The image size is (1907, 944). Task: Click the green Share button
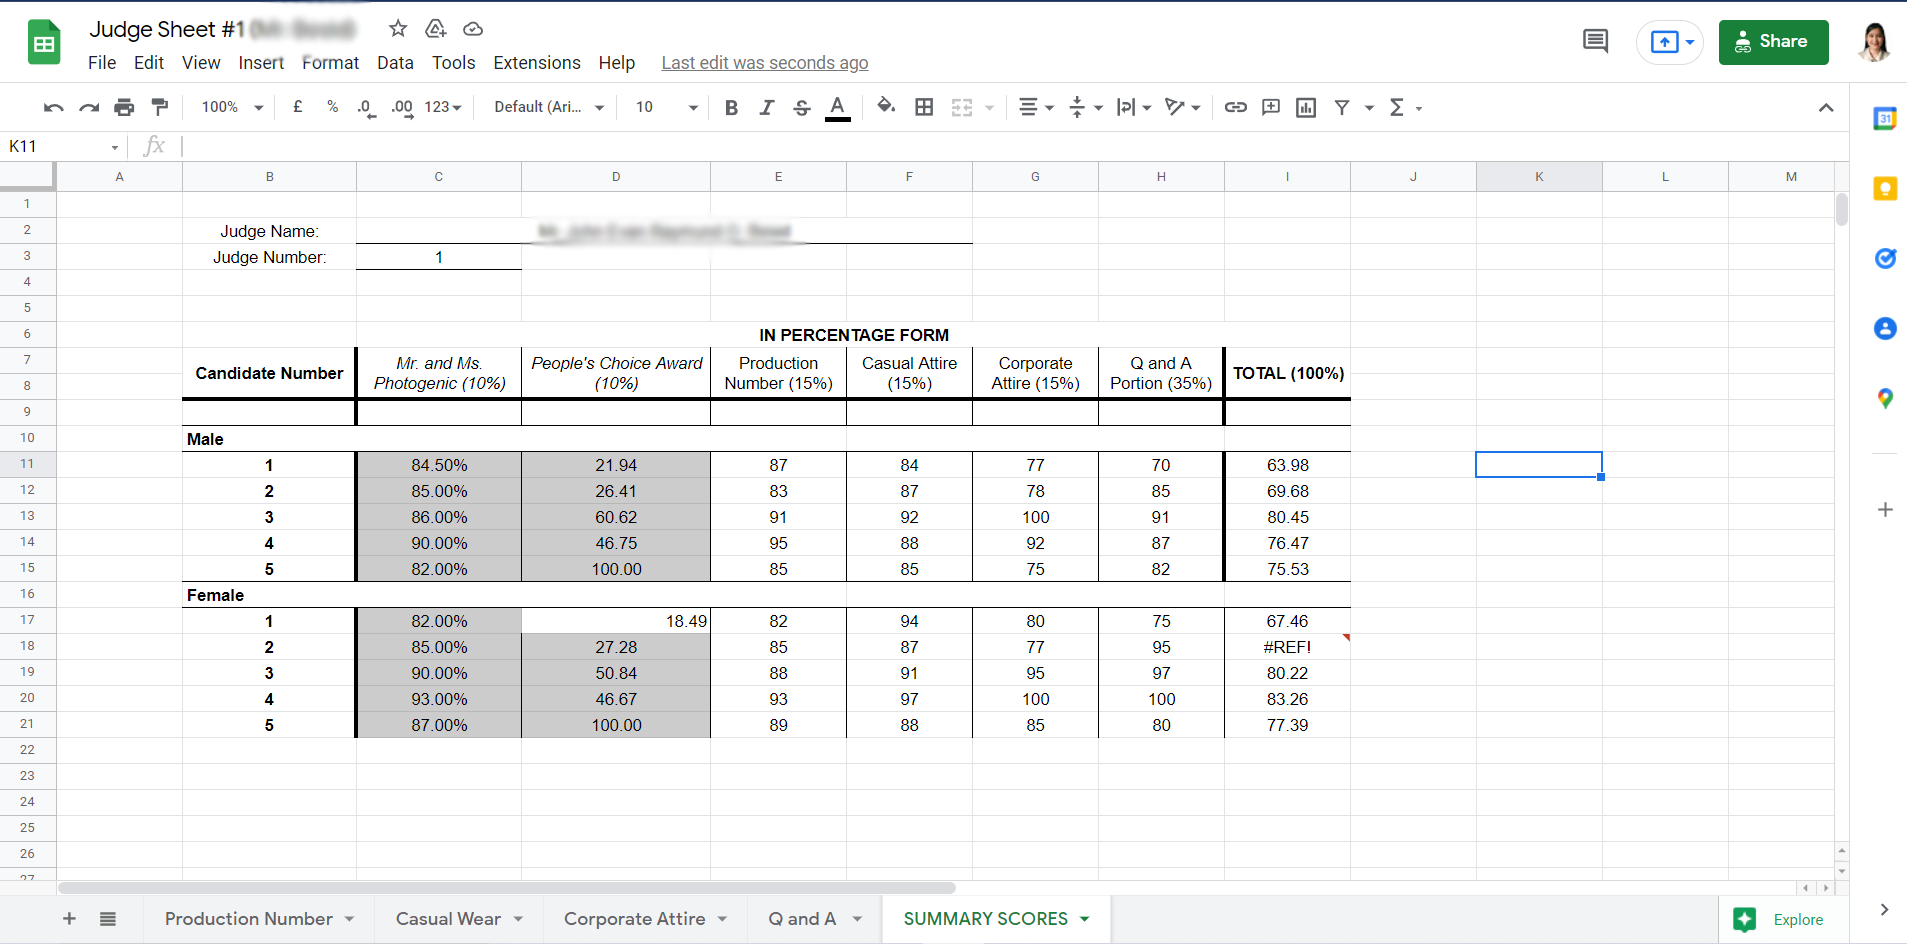click(1773, 42)
